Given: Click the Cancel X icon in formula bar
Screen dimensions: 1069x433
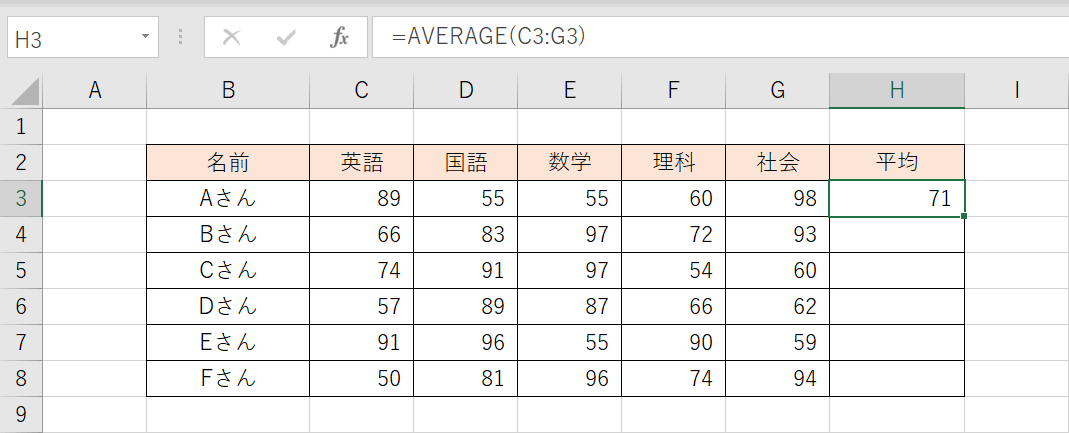Looking at the screenshot, I should 232,38.
